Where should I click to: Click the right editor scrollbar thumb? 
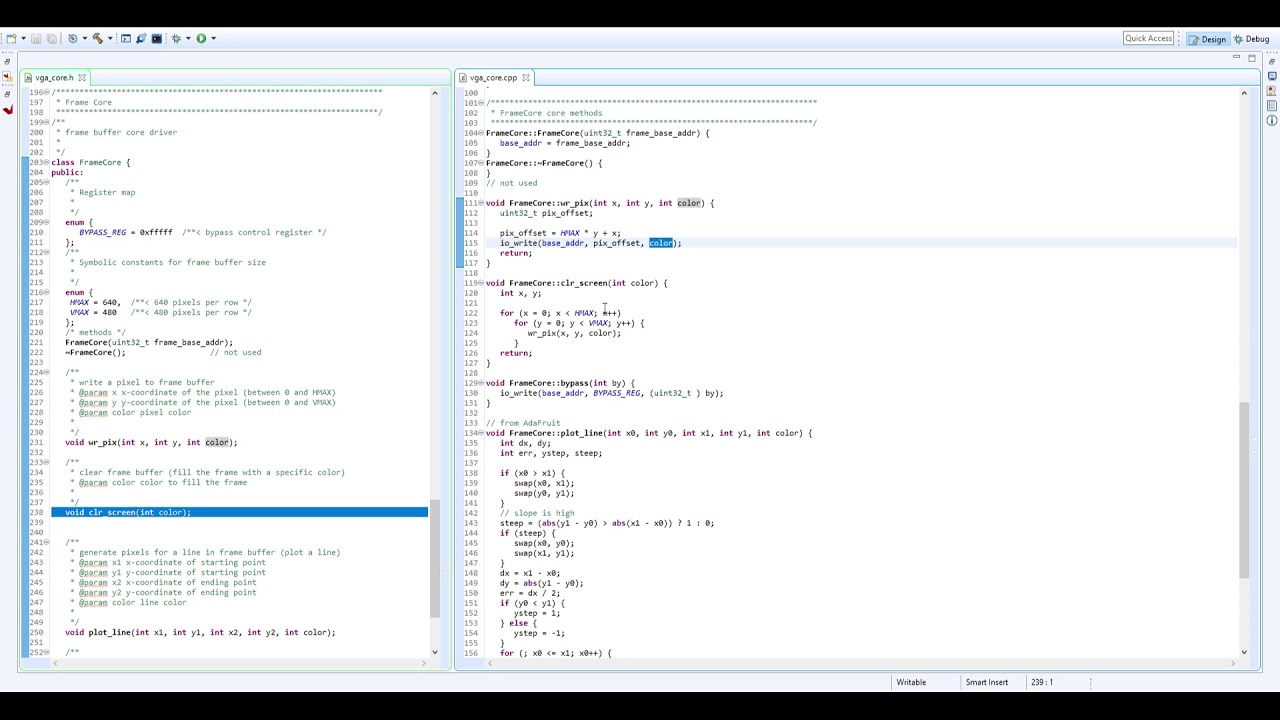1244,490
